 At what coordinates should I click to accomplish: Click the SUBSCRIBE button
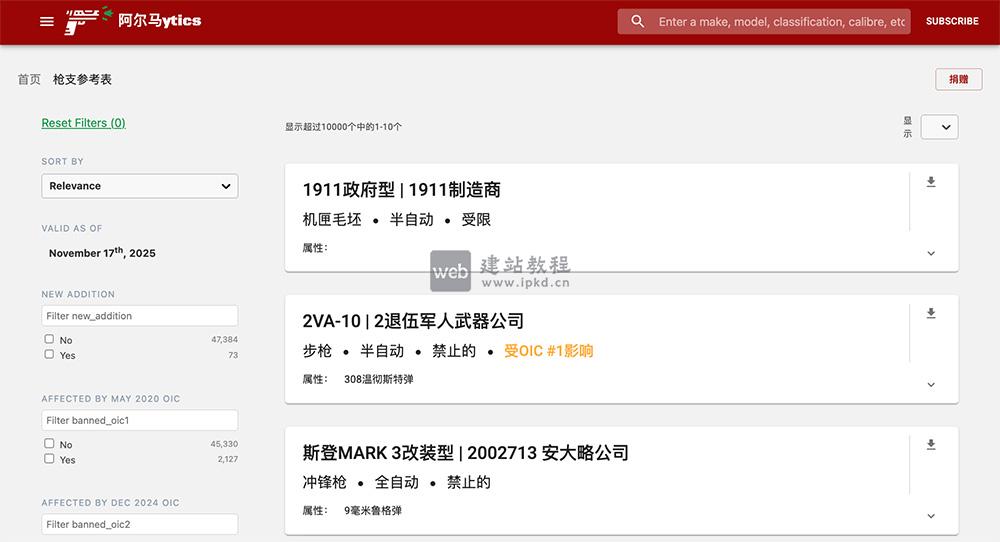point(952,21)
